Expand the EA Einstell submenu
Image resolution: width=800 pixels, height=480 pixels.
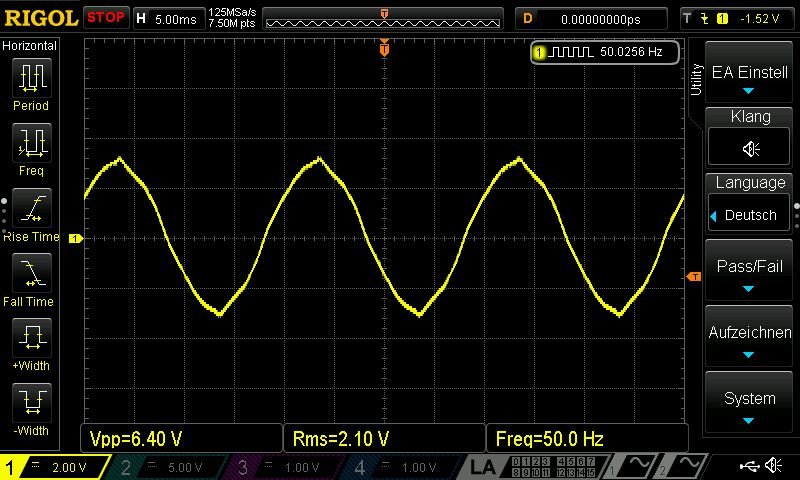[x=750, y=80]
